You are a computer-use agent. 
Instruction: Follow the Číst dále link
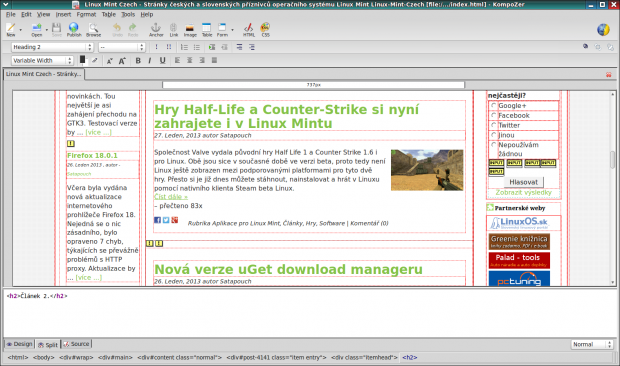point(171,197)
